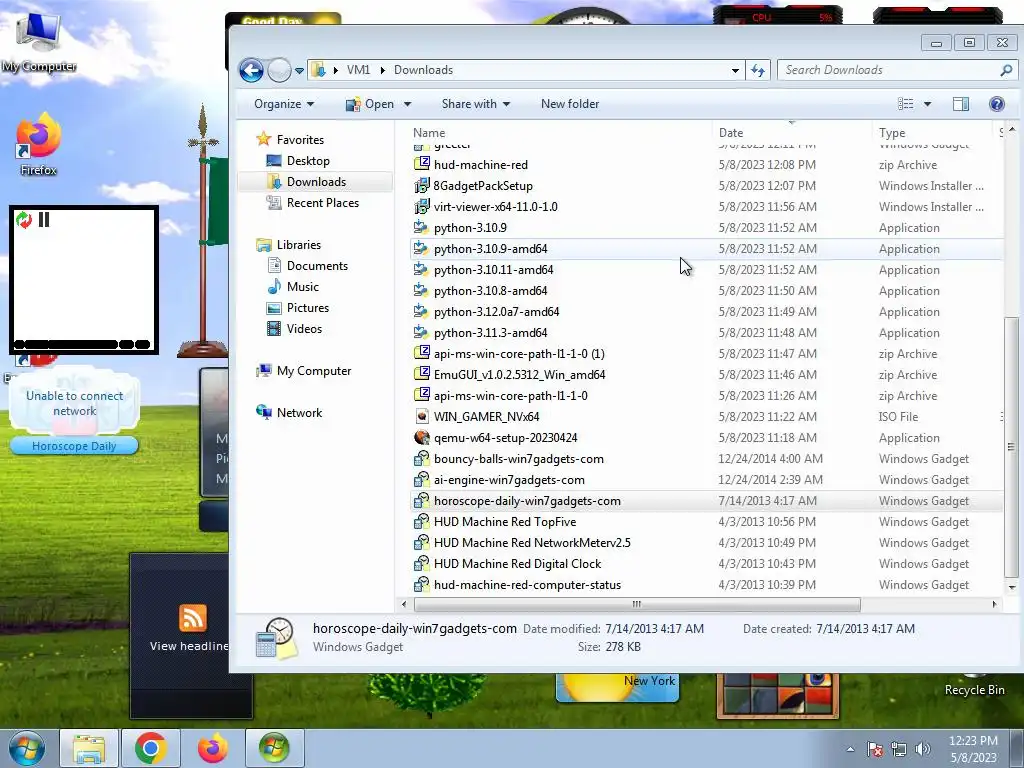
Task: Open Firefox from the taskbar
Action: [212, 748]
